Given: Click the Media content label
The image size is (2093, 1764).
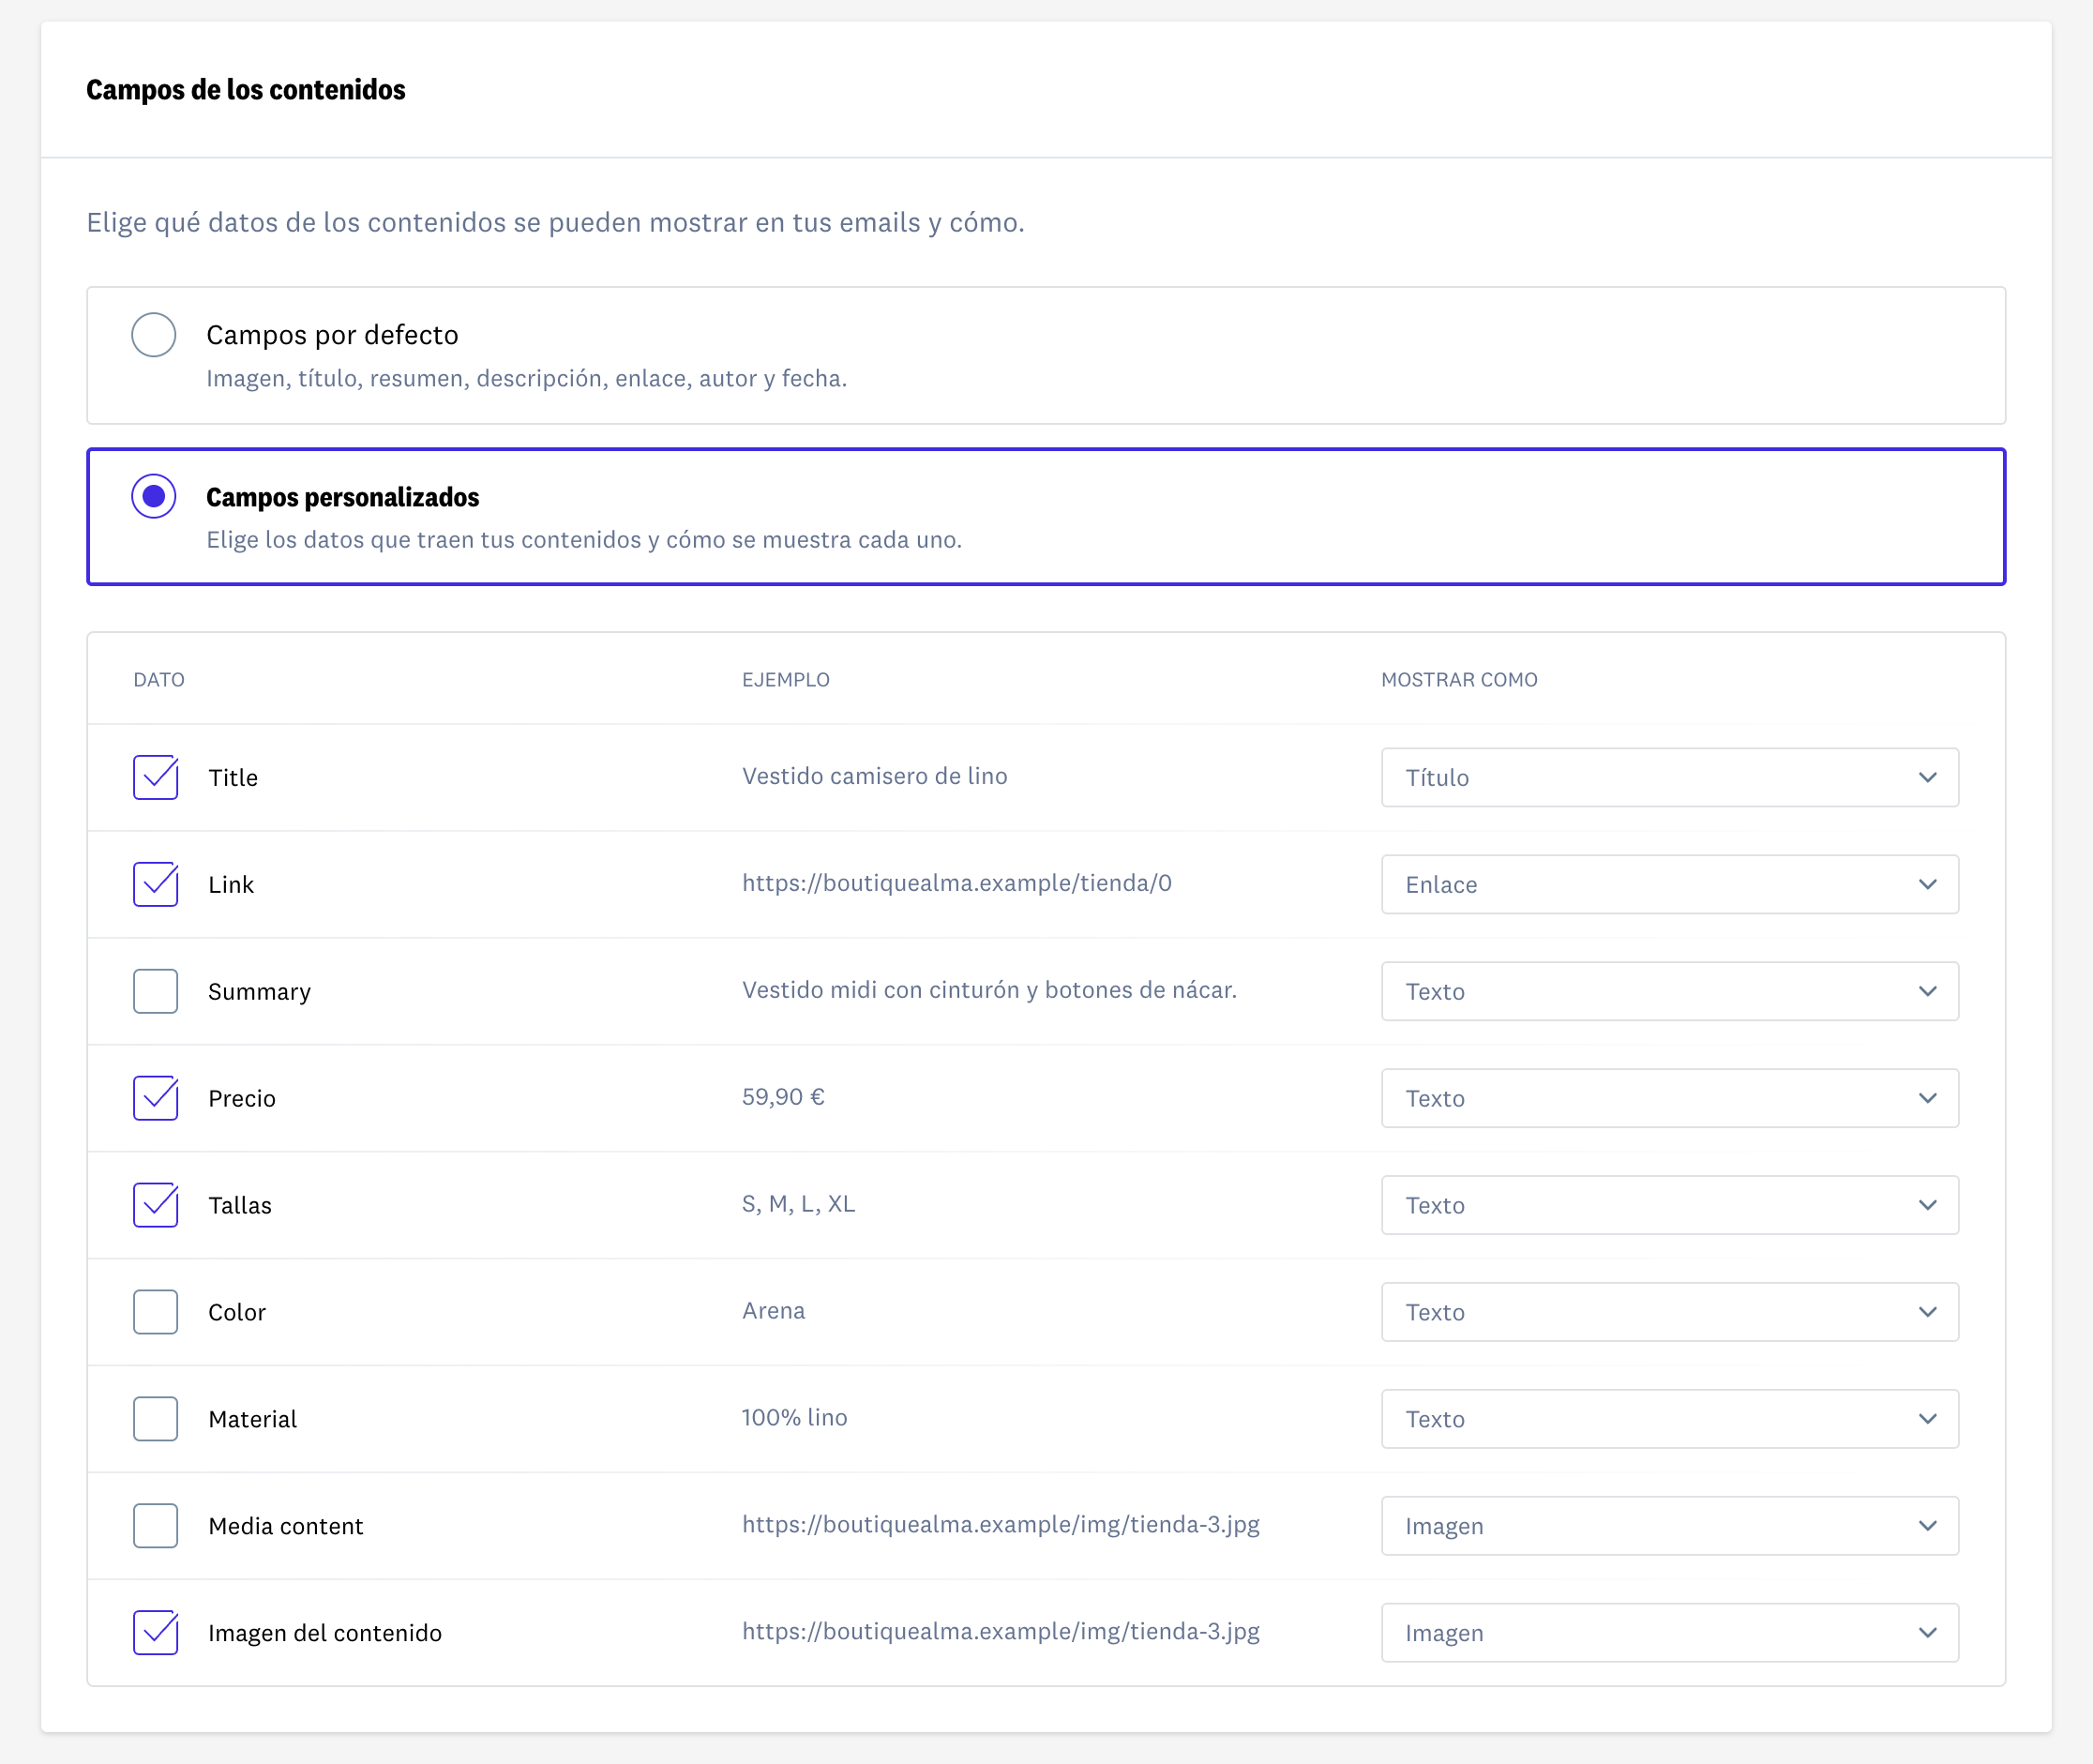Looking at the screenshot, I should pyautogui.click(x=285, y=1526).
